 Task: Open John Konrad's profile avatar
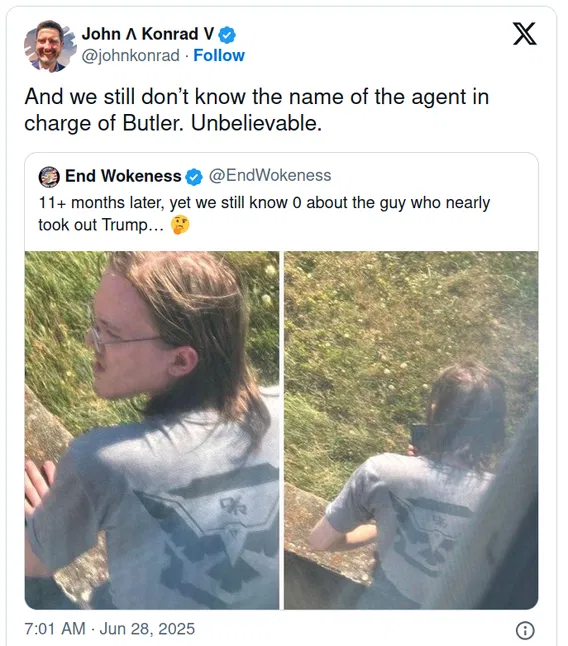tap(49, 46)
